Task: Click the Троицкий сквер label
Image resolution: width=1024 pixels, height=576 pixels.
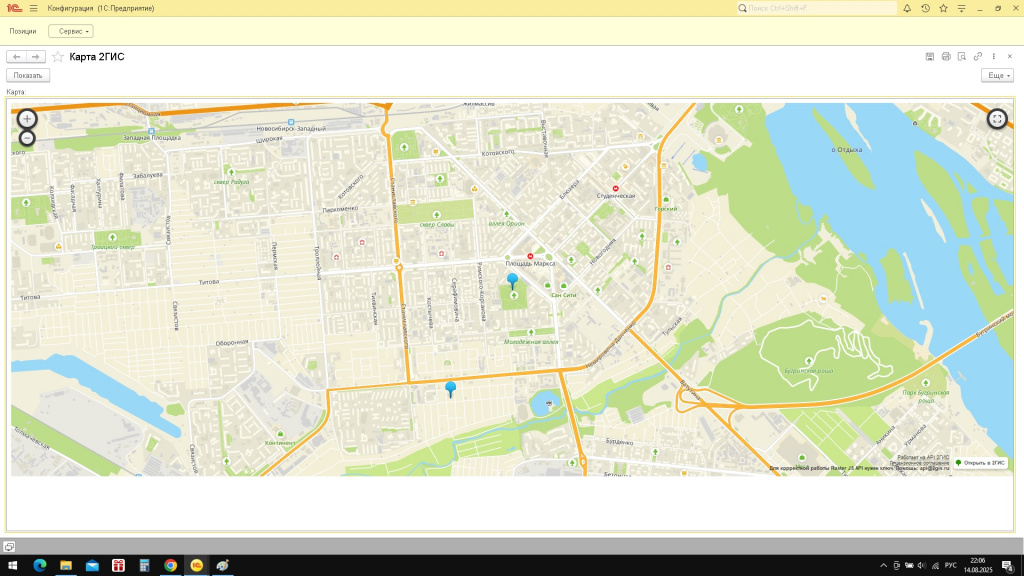Action: [112, 248]
